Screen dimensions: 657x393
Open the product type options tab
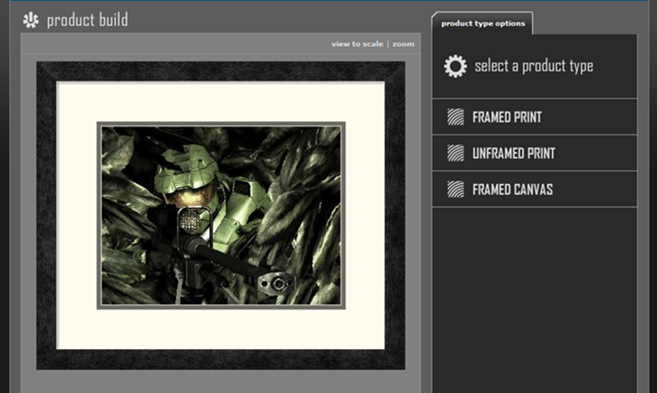(482, 23)
